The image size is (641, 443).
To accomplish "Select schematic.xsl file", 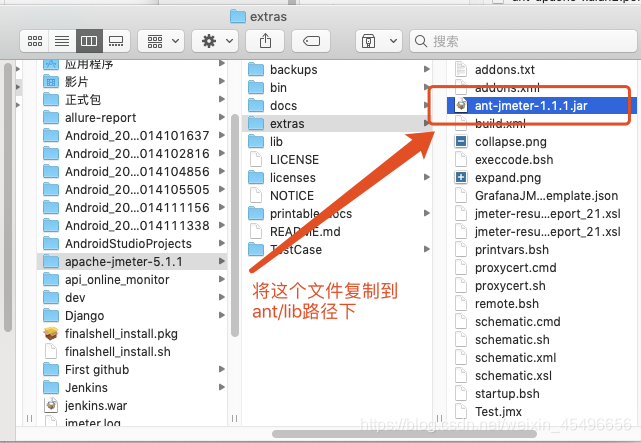I will tap(542, 375).
